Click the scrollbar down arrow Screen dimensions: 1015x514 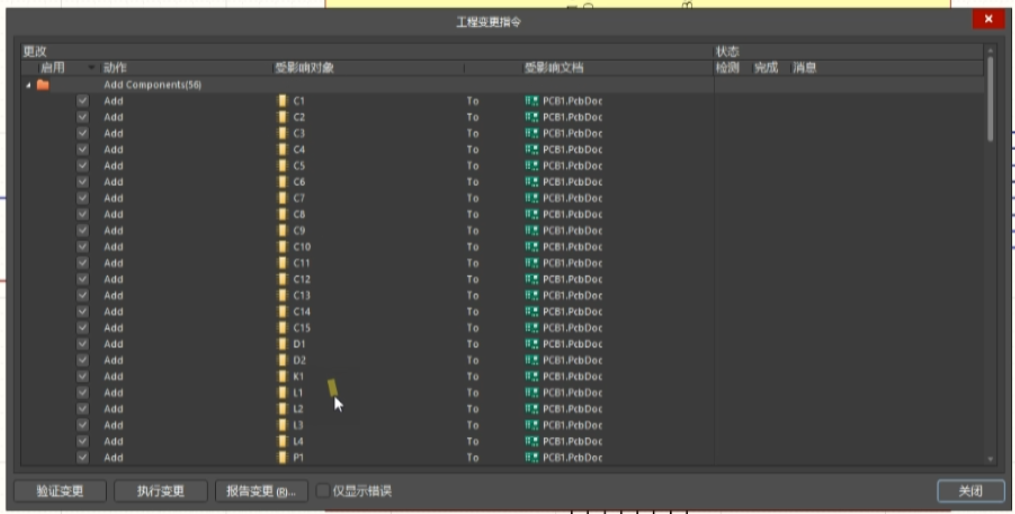(x=990, y=459)
